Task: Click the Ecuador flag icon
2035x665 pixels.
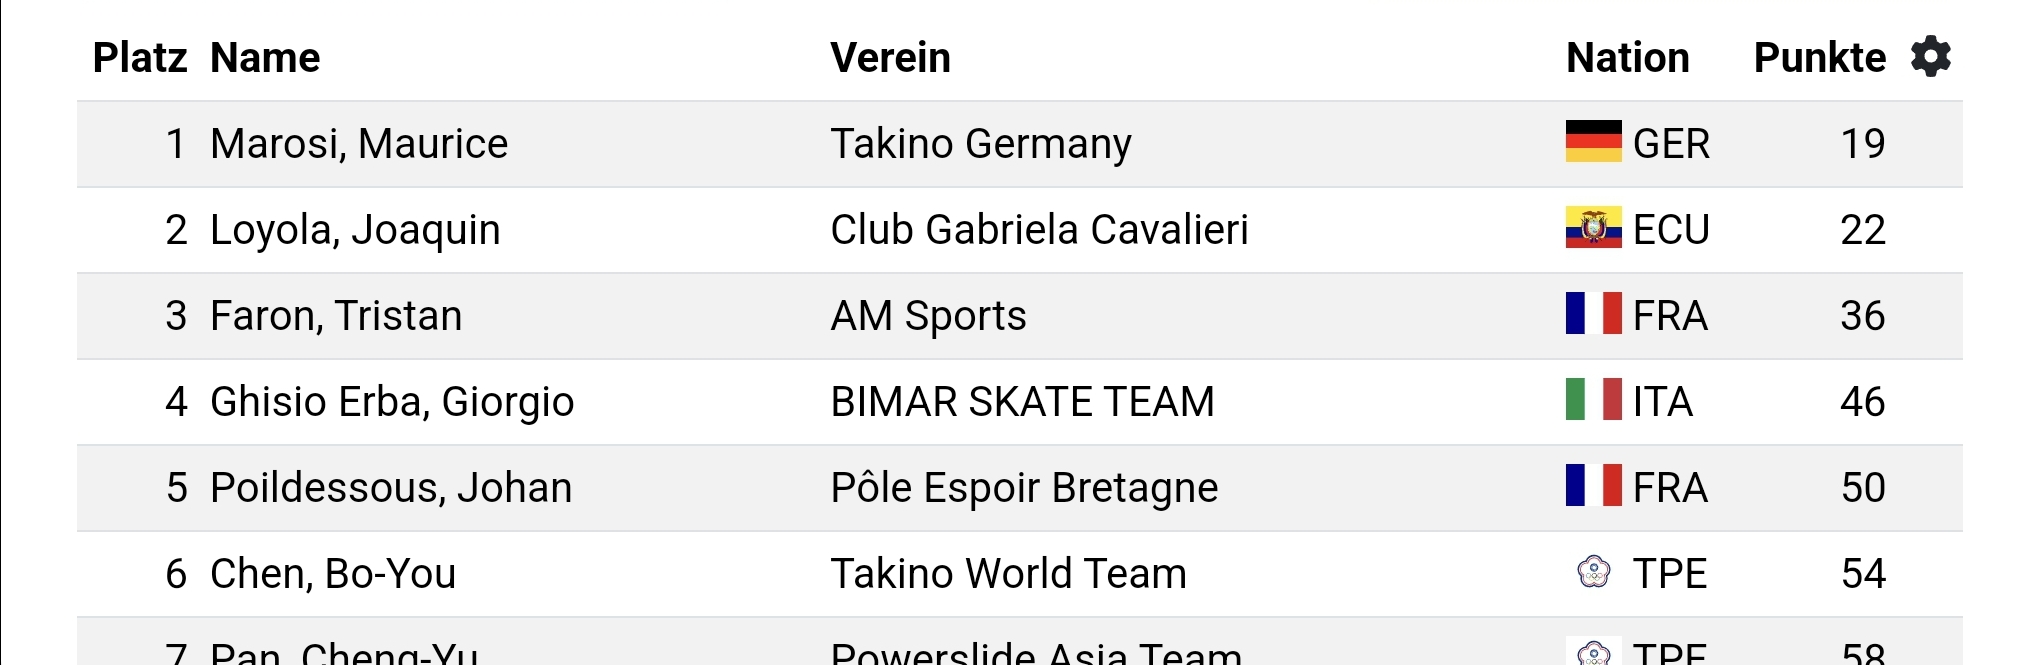Action: coord(1593,228)
